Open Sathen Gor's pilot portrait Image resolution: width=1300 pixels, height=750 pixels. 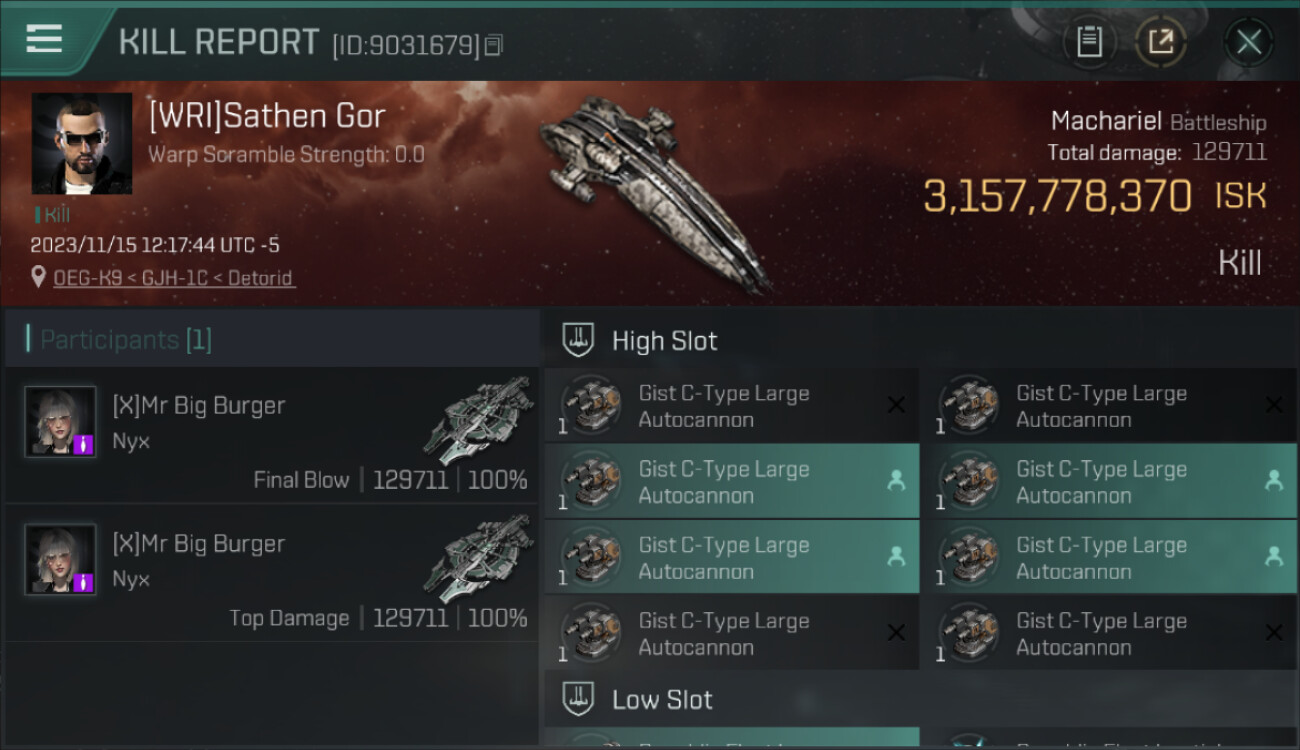(82, 144)
